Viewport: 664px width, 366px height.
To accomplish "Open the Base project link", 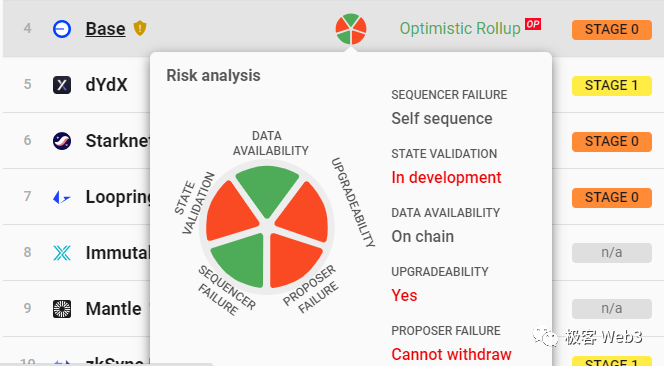I will pos(105,29).
